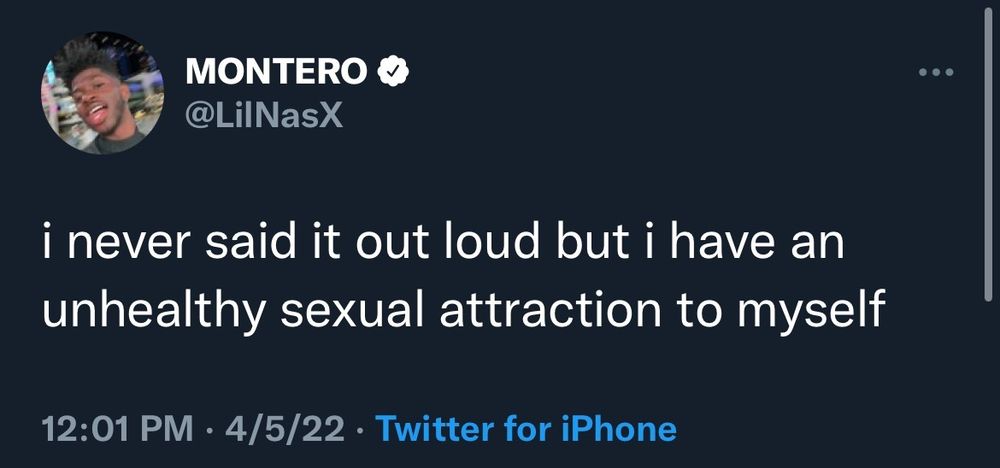The width and height of the screenshot is (1000, 468).
Task: Click the rightmost dot of the more menu
Action: pyautogui.click(x=949, y=72)
